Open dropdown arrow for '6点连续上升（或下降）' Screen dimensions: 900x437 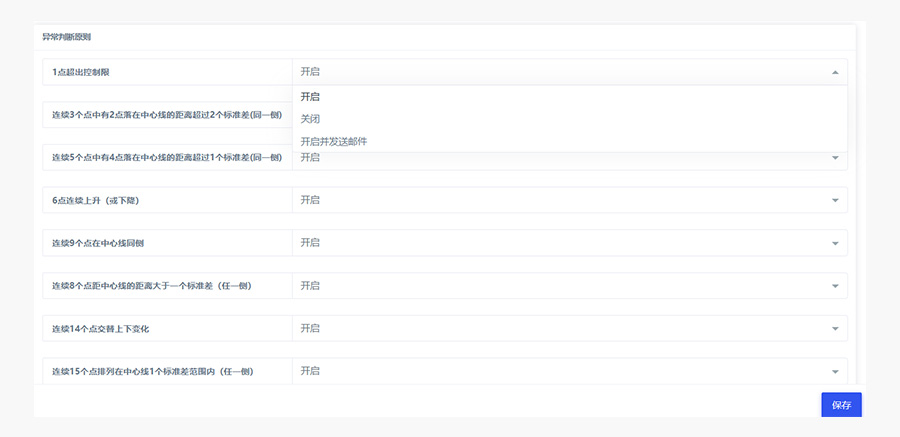[835, 200]
